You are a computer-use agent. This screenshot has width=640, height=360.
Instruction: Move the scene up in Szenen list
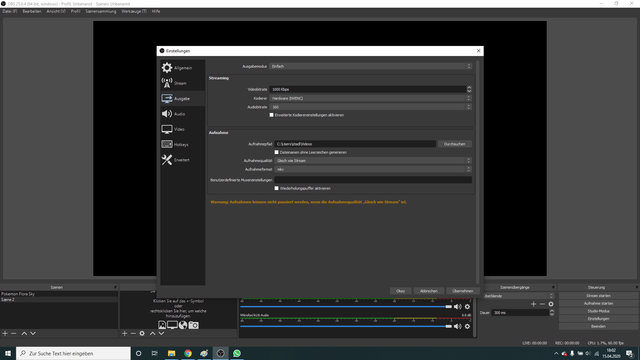point(24,333)
